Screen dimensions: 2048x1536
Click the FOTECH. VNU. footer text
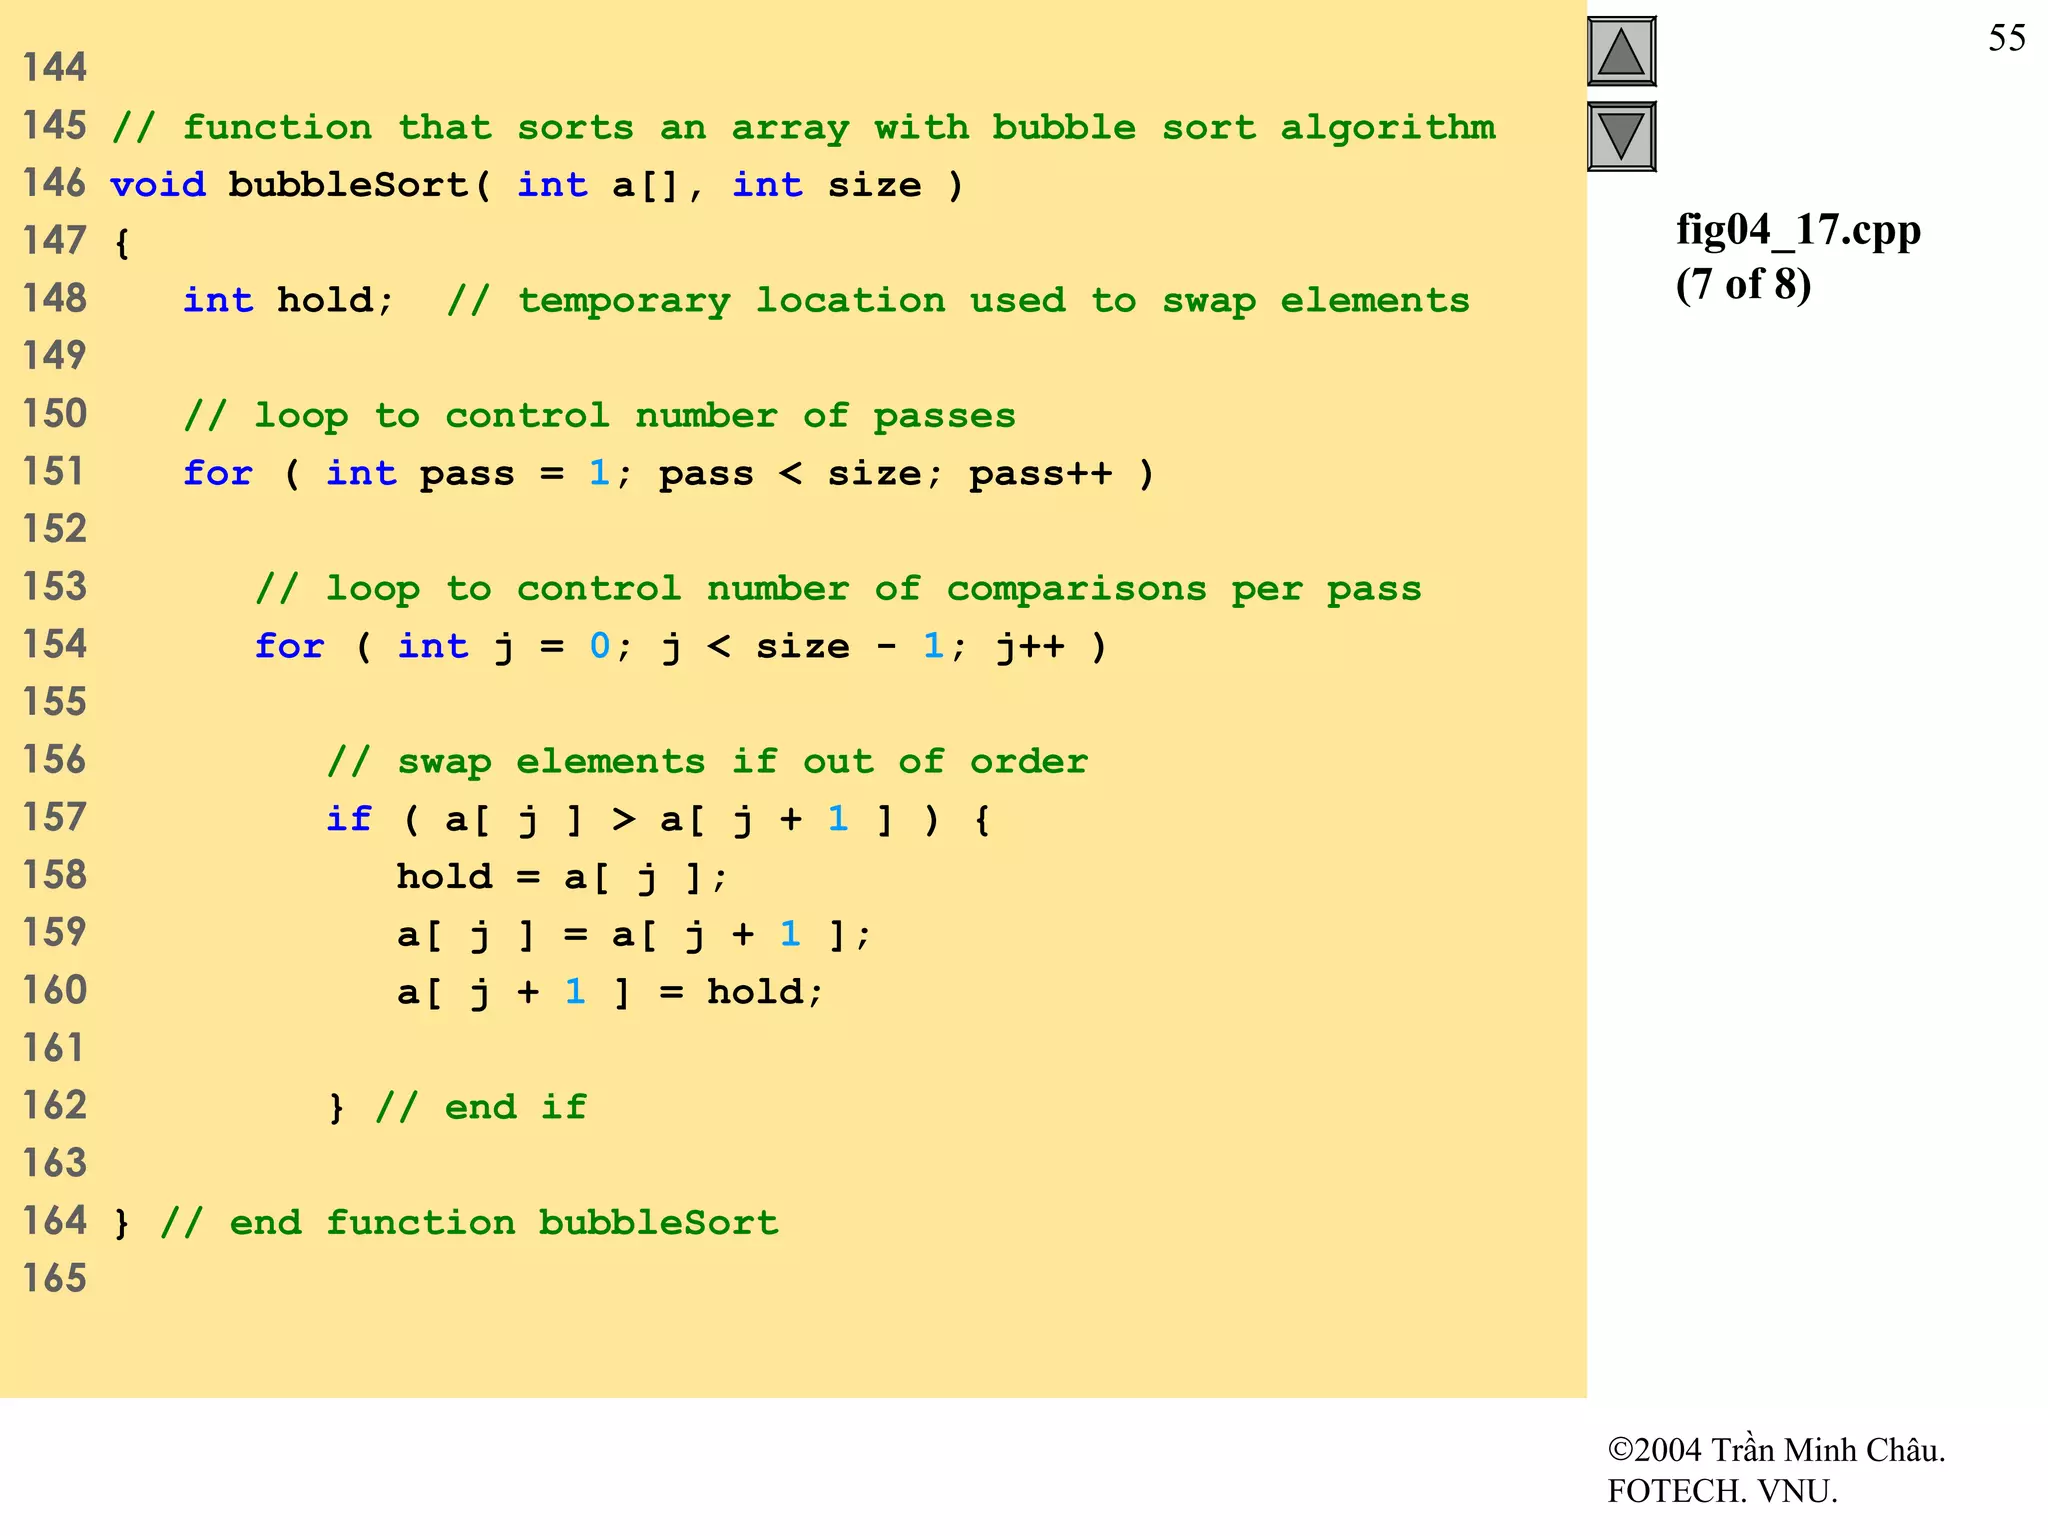[1722, 1491]
